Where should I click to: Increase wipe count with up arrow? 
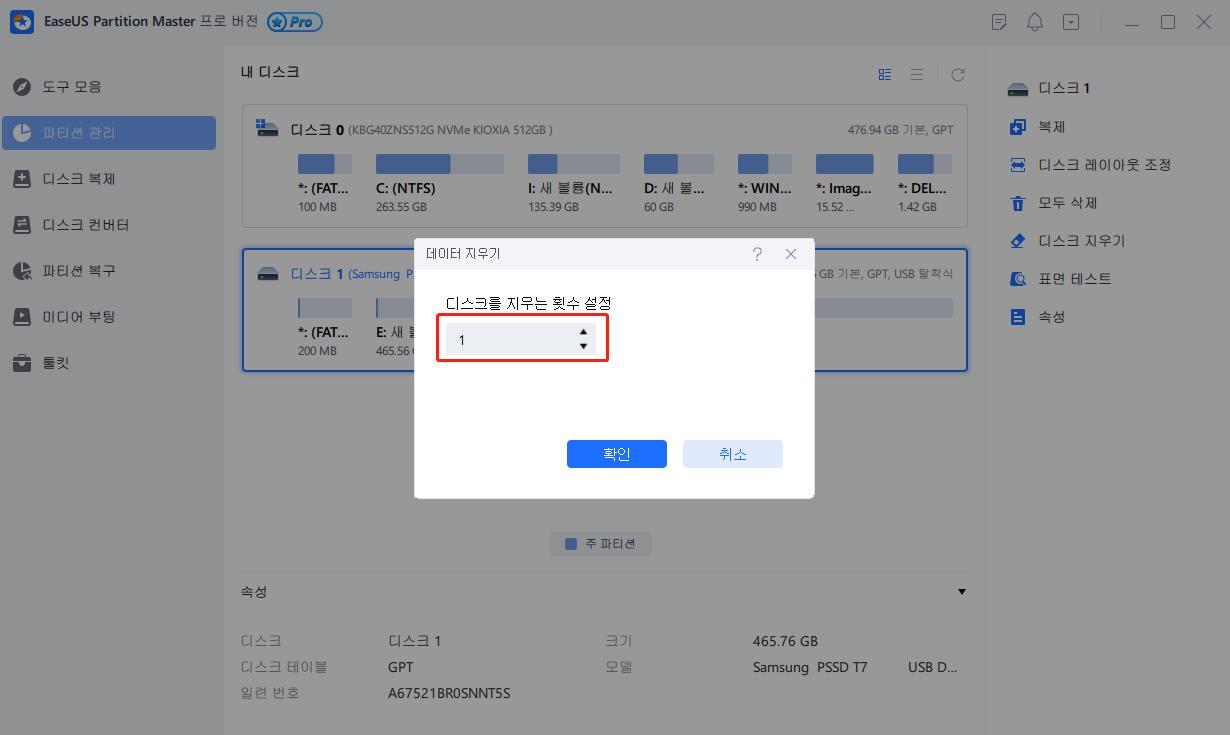coord(583,332)
